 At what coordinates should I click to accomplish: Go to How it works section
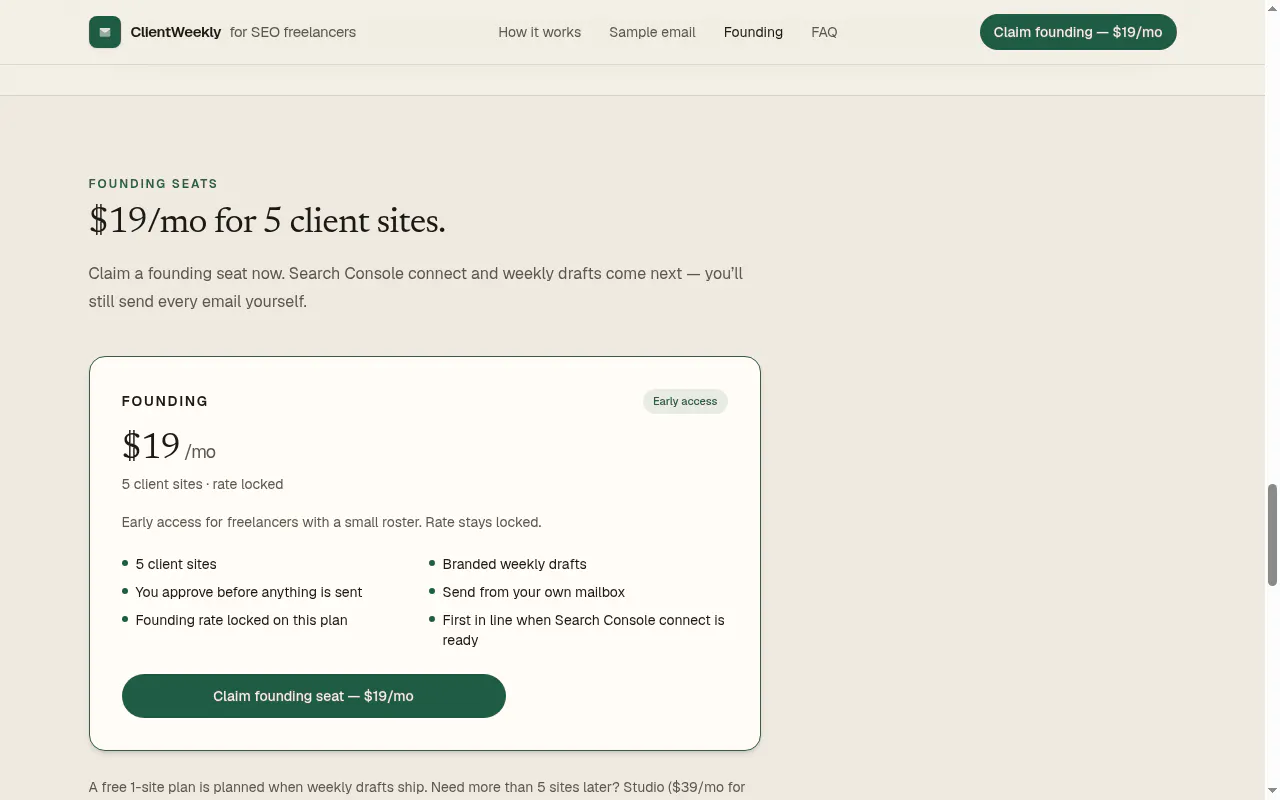(x=540, y=32)
